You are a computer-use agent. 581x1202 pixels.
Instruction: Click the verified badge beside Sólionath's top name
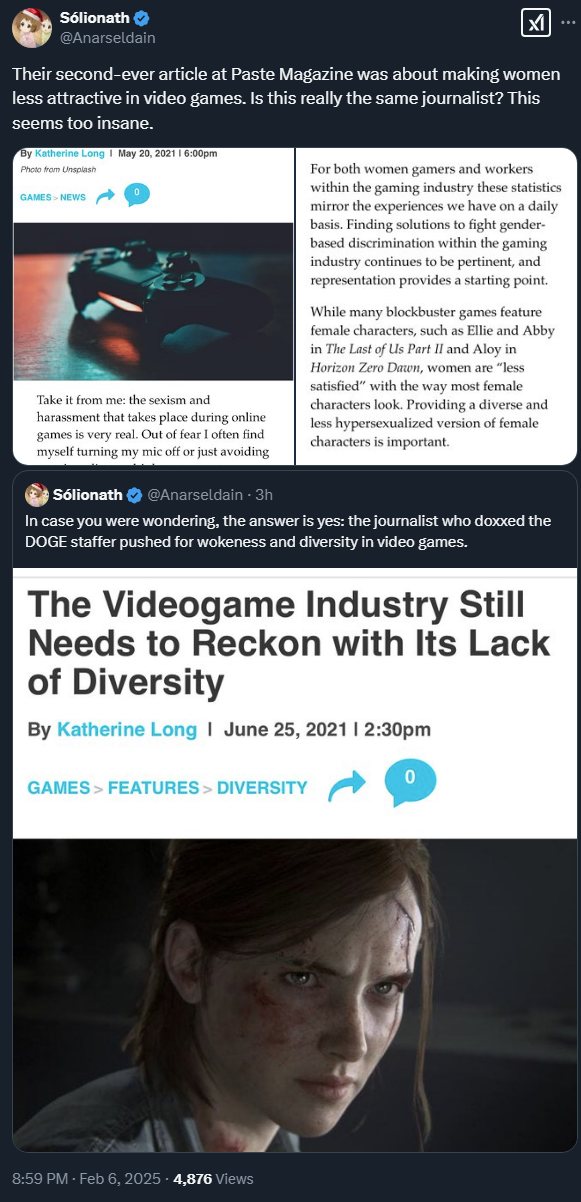coord(141,19)
